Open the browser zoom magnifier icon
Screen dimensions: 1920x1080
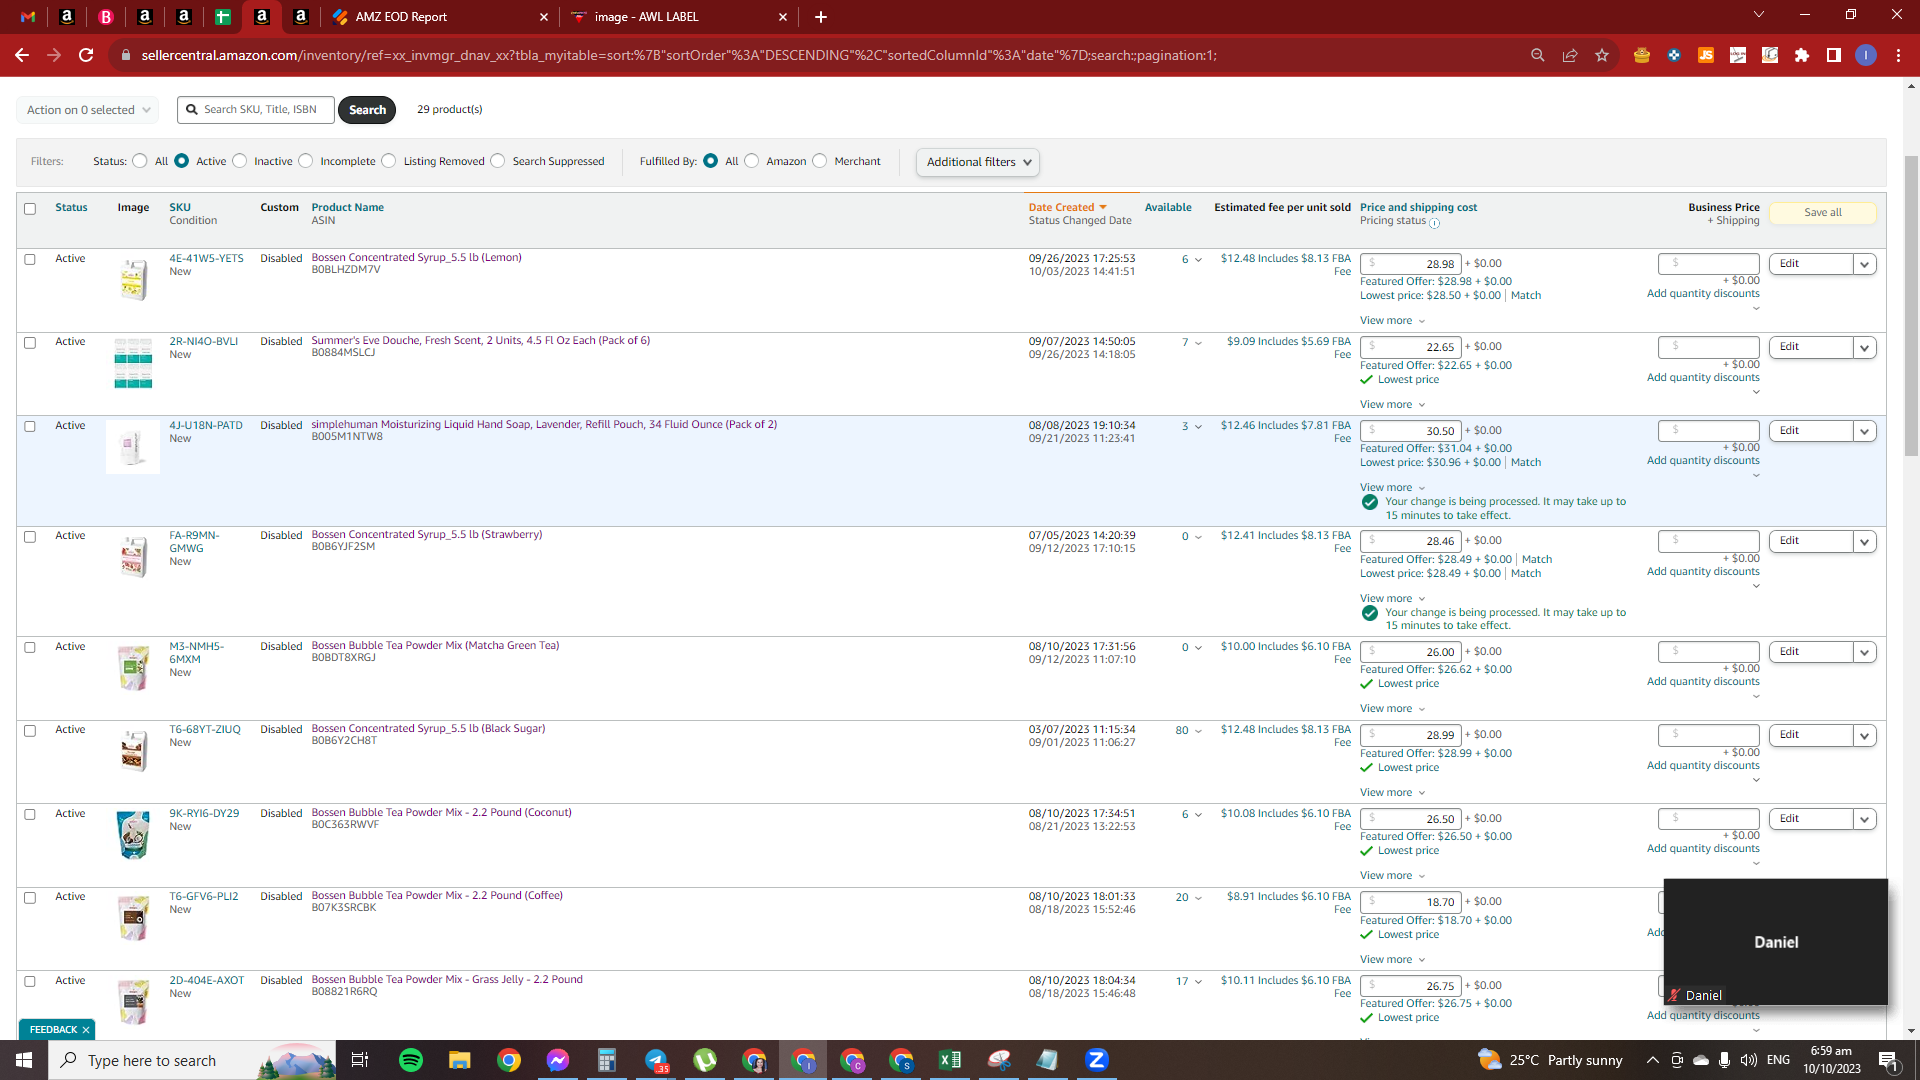pyautogui.click(x=1538, y=55)
